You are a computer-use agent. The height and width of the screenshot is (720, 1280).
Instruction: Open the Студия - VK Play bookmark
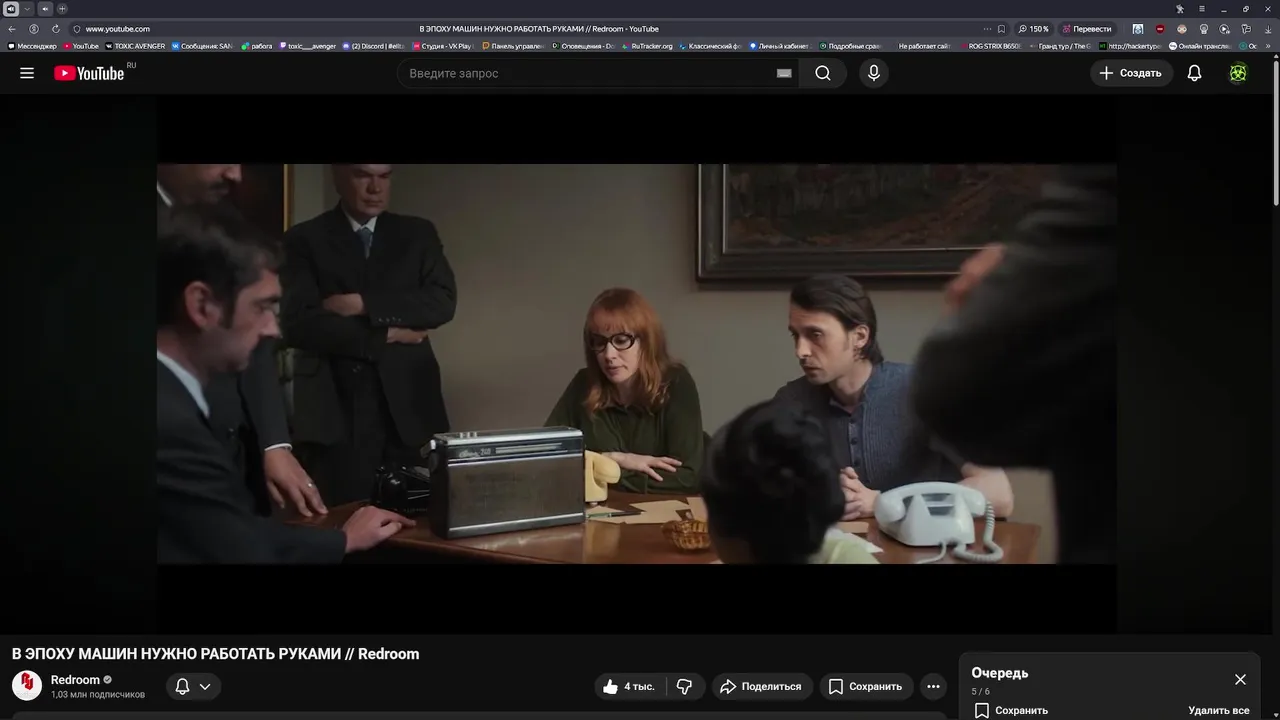[442, 46]
